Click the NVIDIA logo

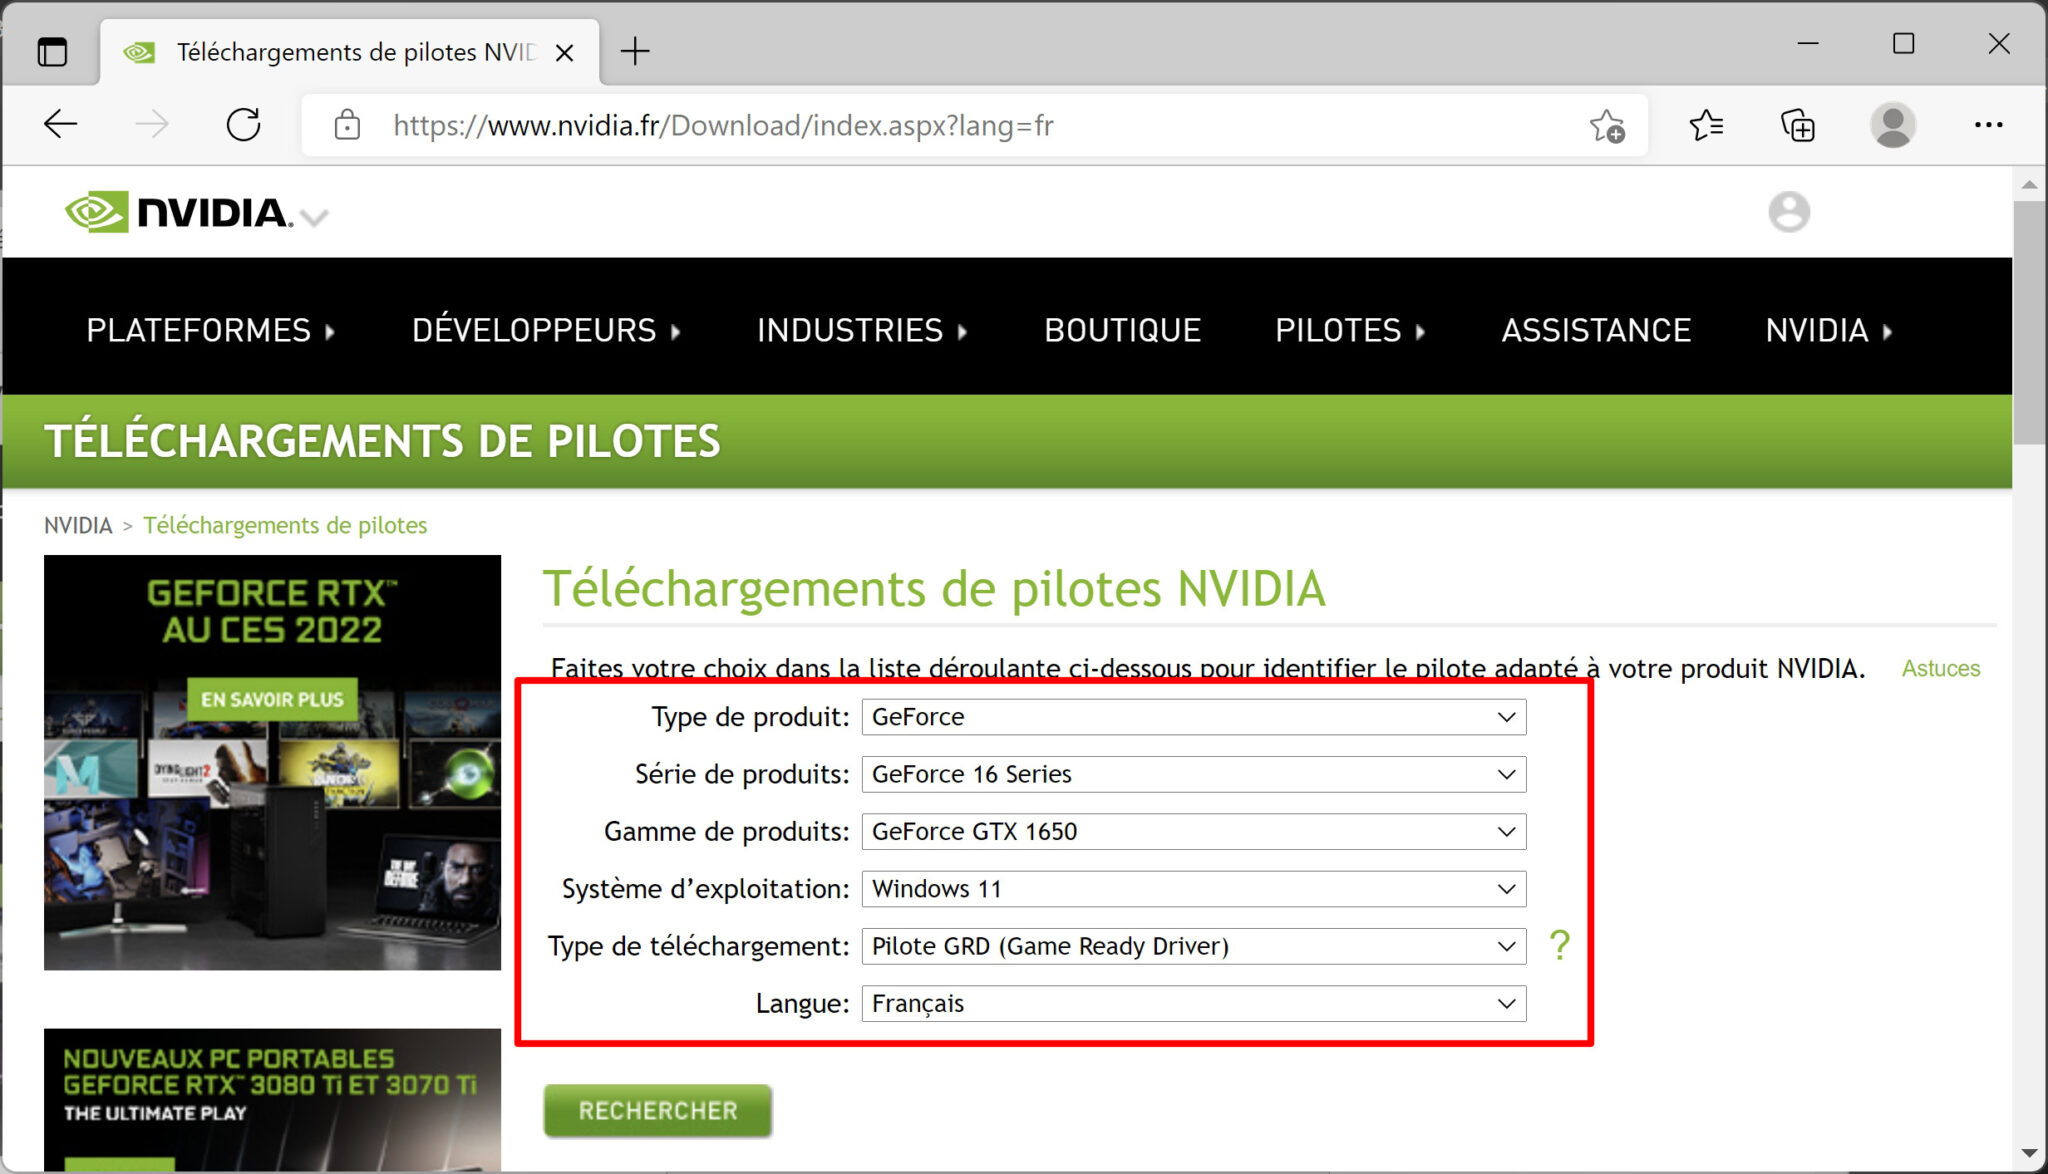(x=175, y=212)
